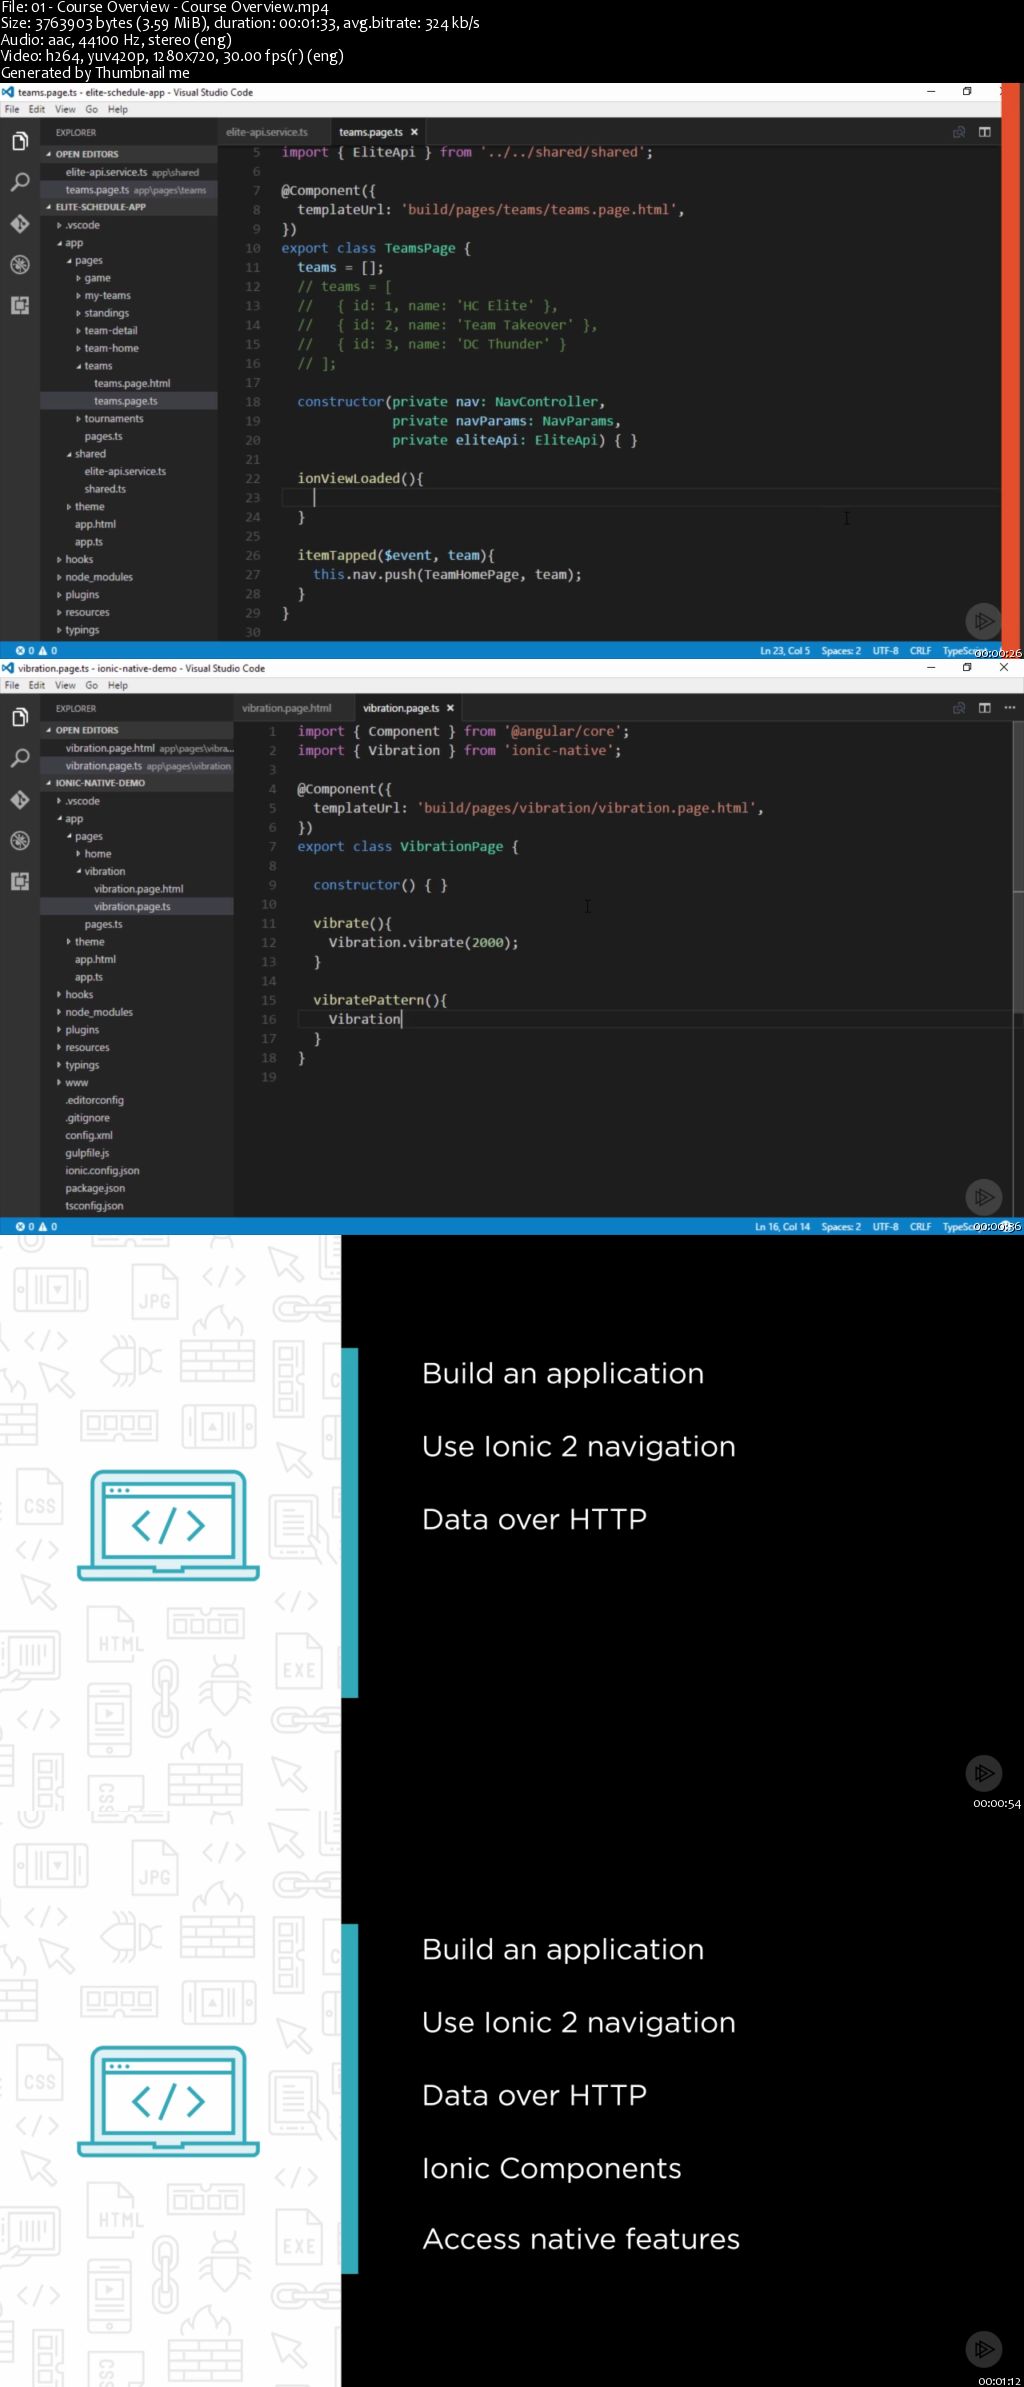Open gulpfile.js in ionic-native-demo tree
Image resolution: width=1024 pixels, height=2387 pixels.
pyautogui.click(x=87, y=1153)
